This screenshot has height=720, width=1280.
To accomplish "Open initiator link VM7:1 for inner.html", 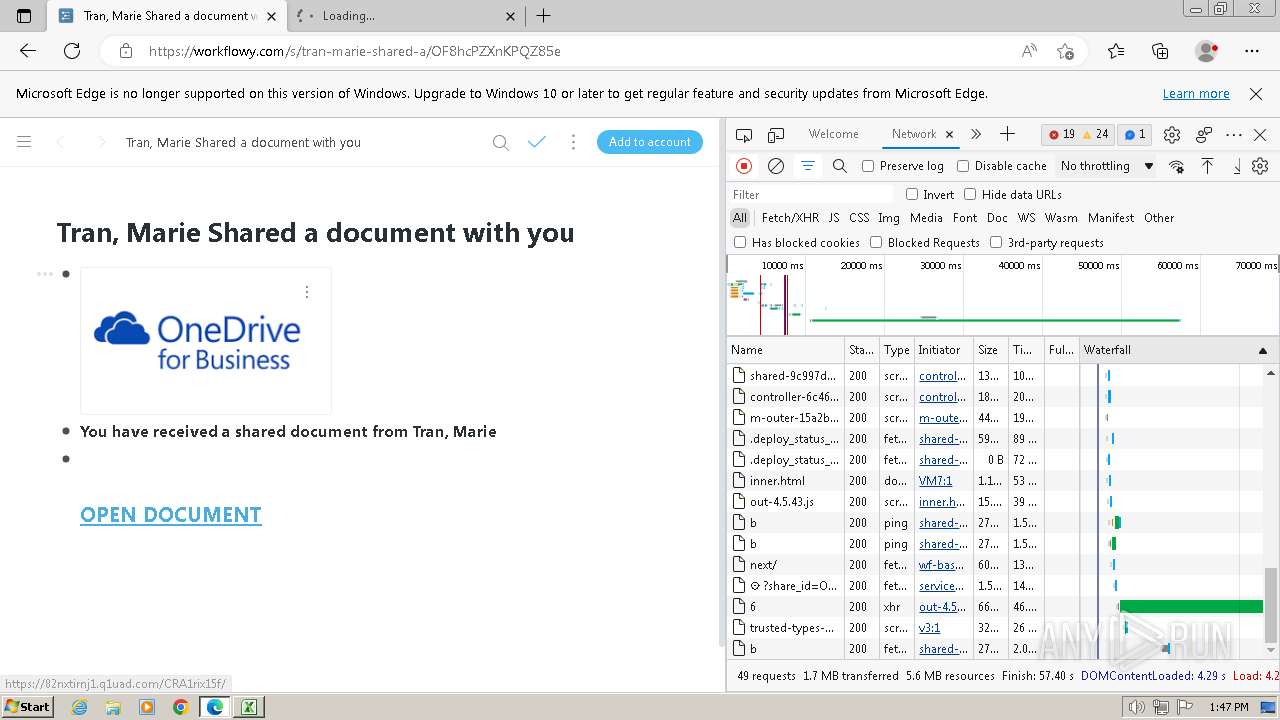I will [x=936, y=481].
